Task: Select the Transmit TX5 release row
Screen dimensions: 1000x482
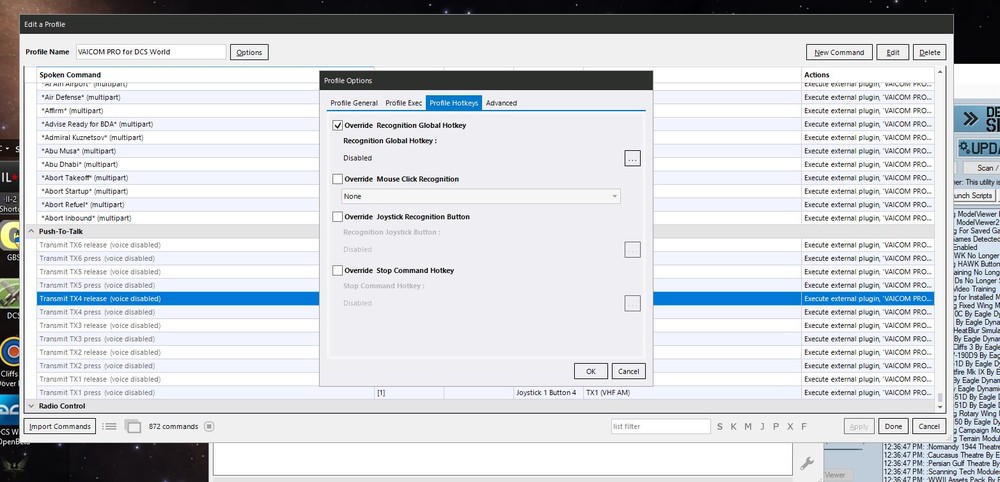Action: 485,272
